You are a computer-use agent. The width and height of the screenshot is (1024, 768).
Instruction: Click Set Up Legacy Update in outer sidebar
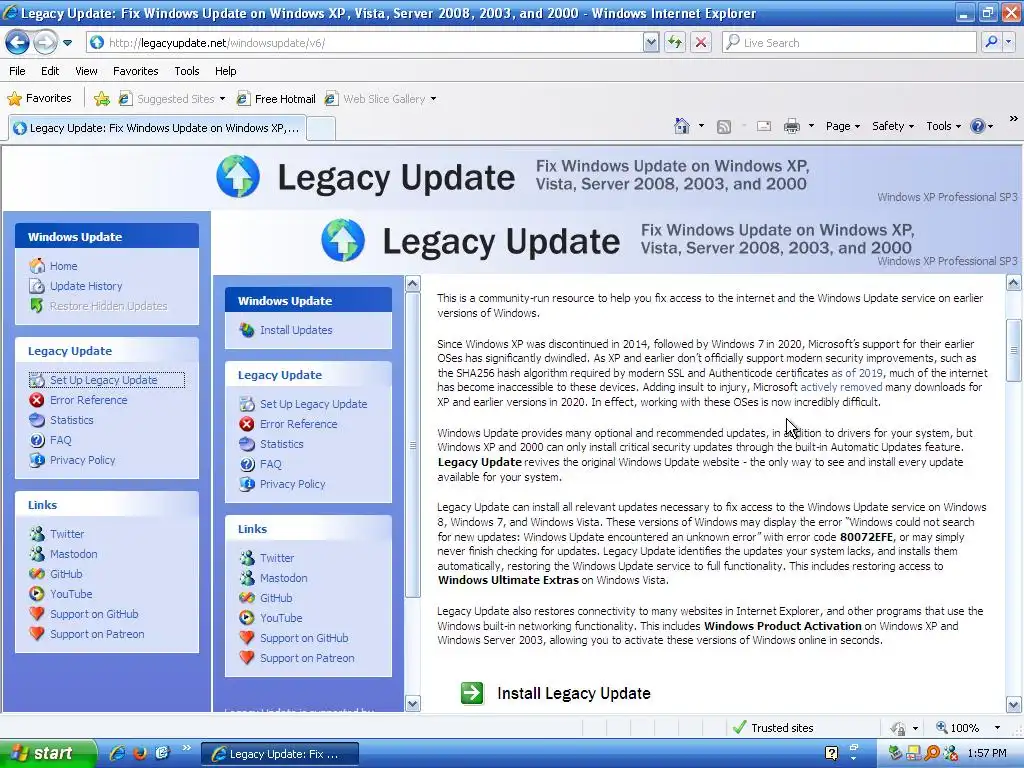pyautogui.click(x=106, y=379)
